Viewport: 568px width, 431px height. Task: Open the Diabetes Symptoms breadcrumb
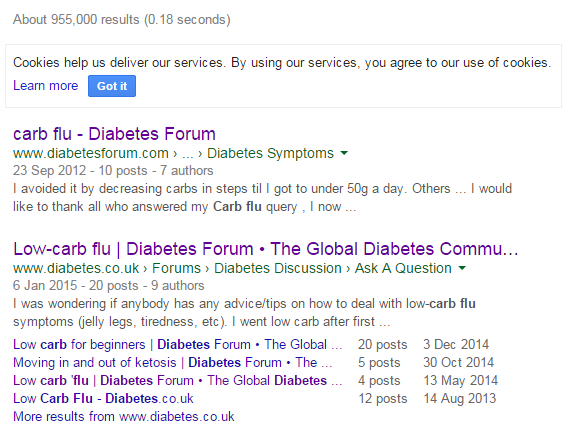pos(270,153)
